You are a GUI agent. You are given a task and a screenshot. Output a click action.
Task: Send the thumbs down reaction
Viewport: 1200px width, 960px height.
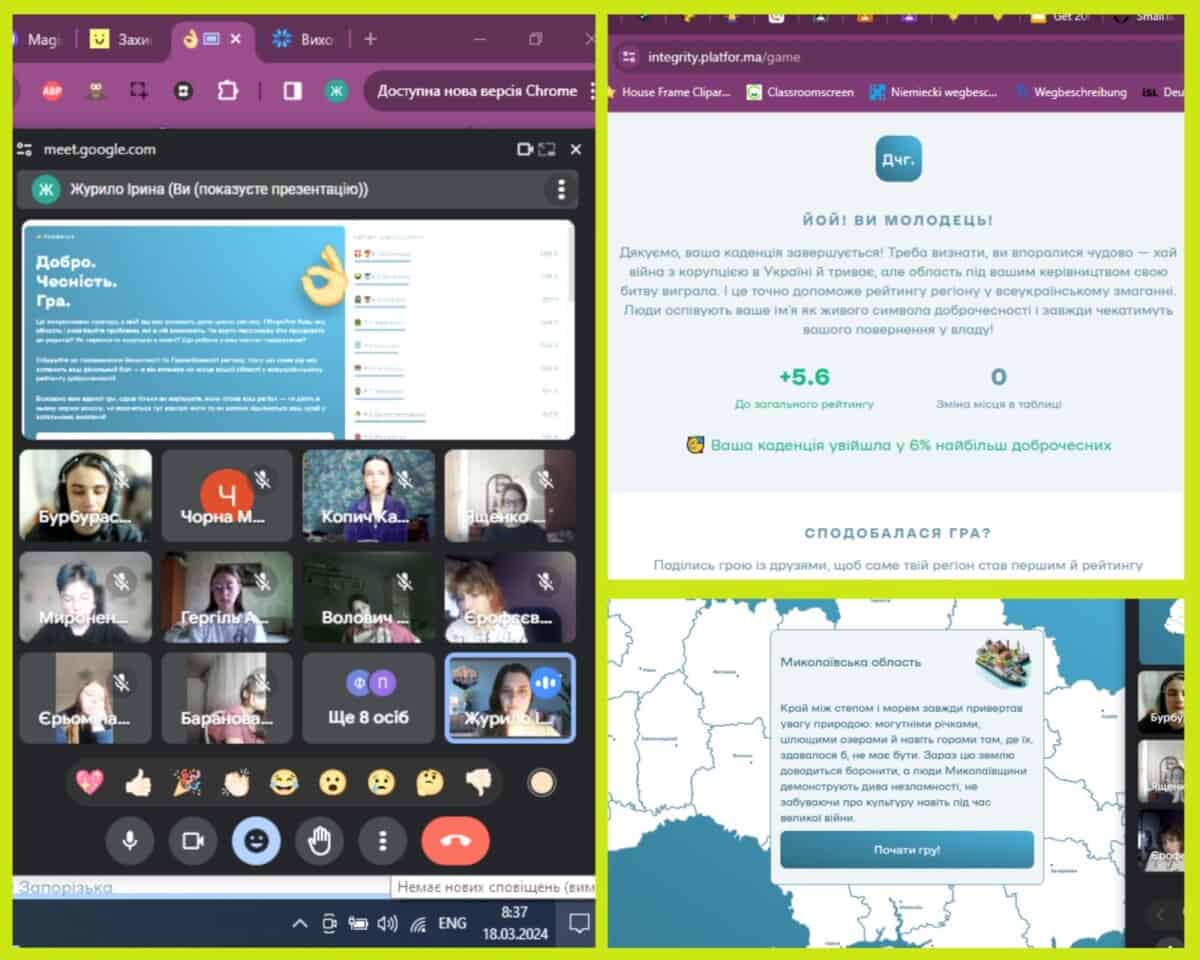point(479,782)
